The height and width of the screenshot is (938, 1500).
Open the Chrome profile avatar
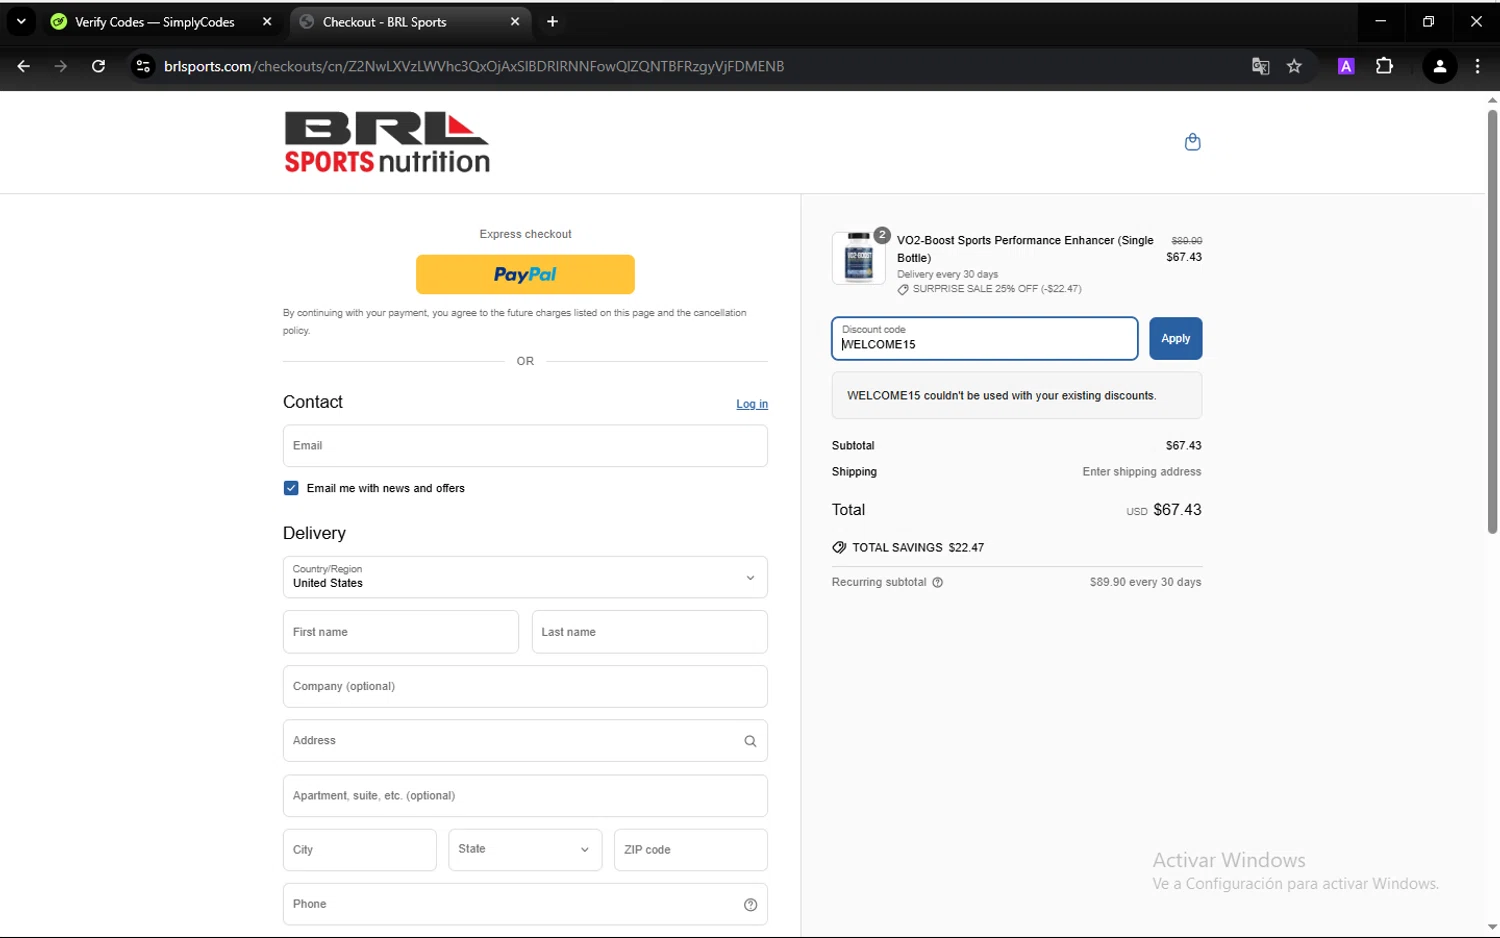(1440, 66)
